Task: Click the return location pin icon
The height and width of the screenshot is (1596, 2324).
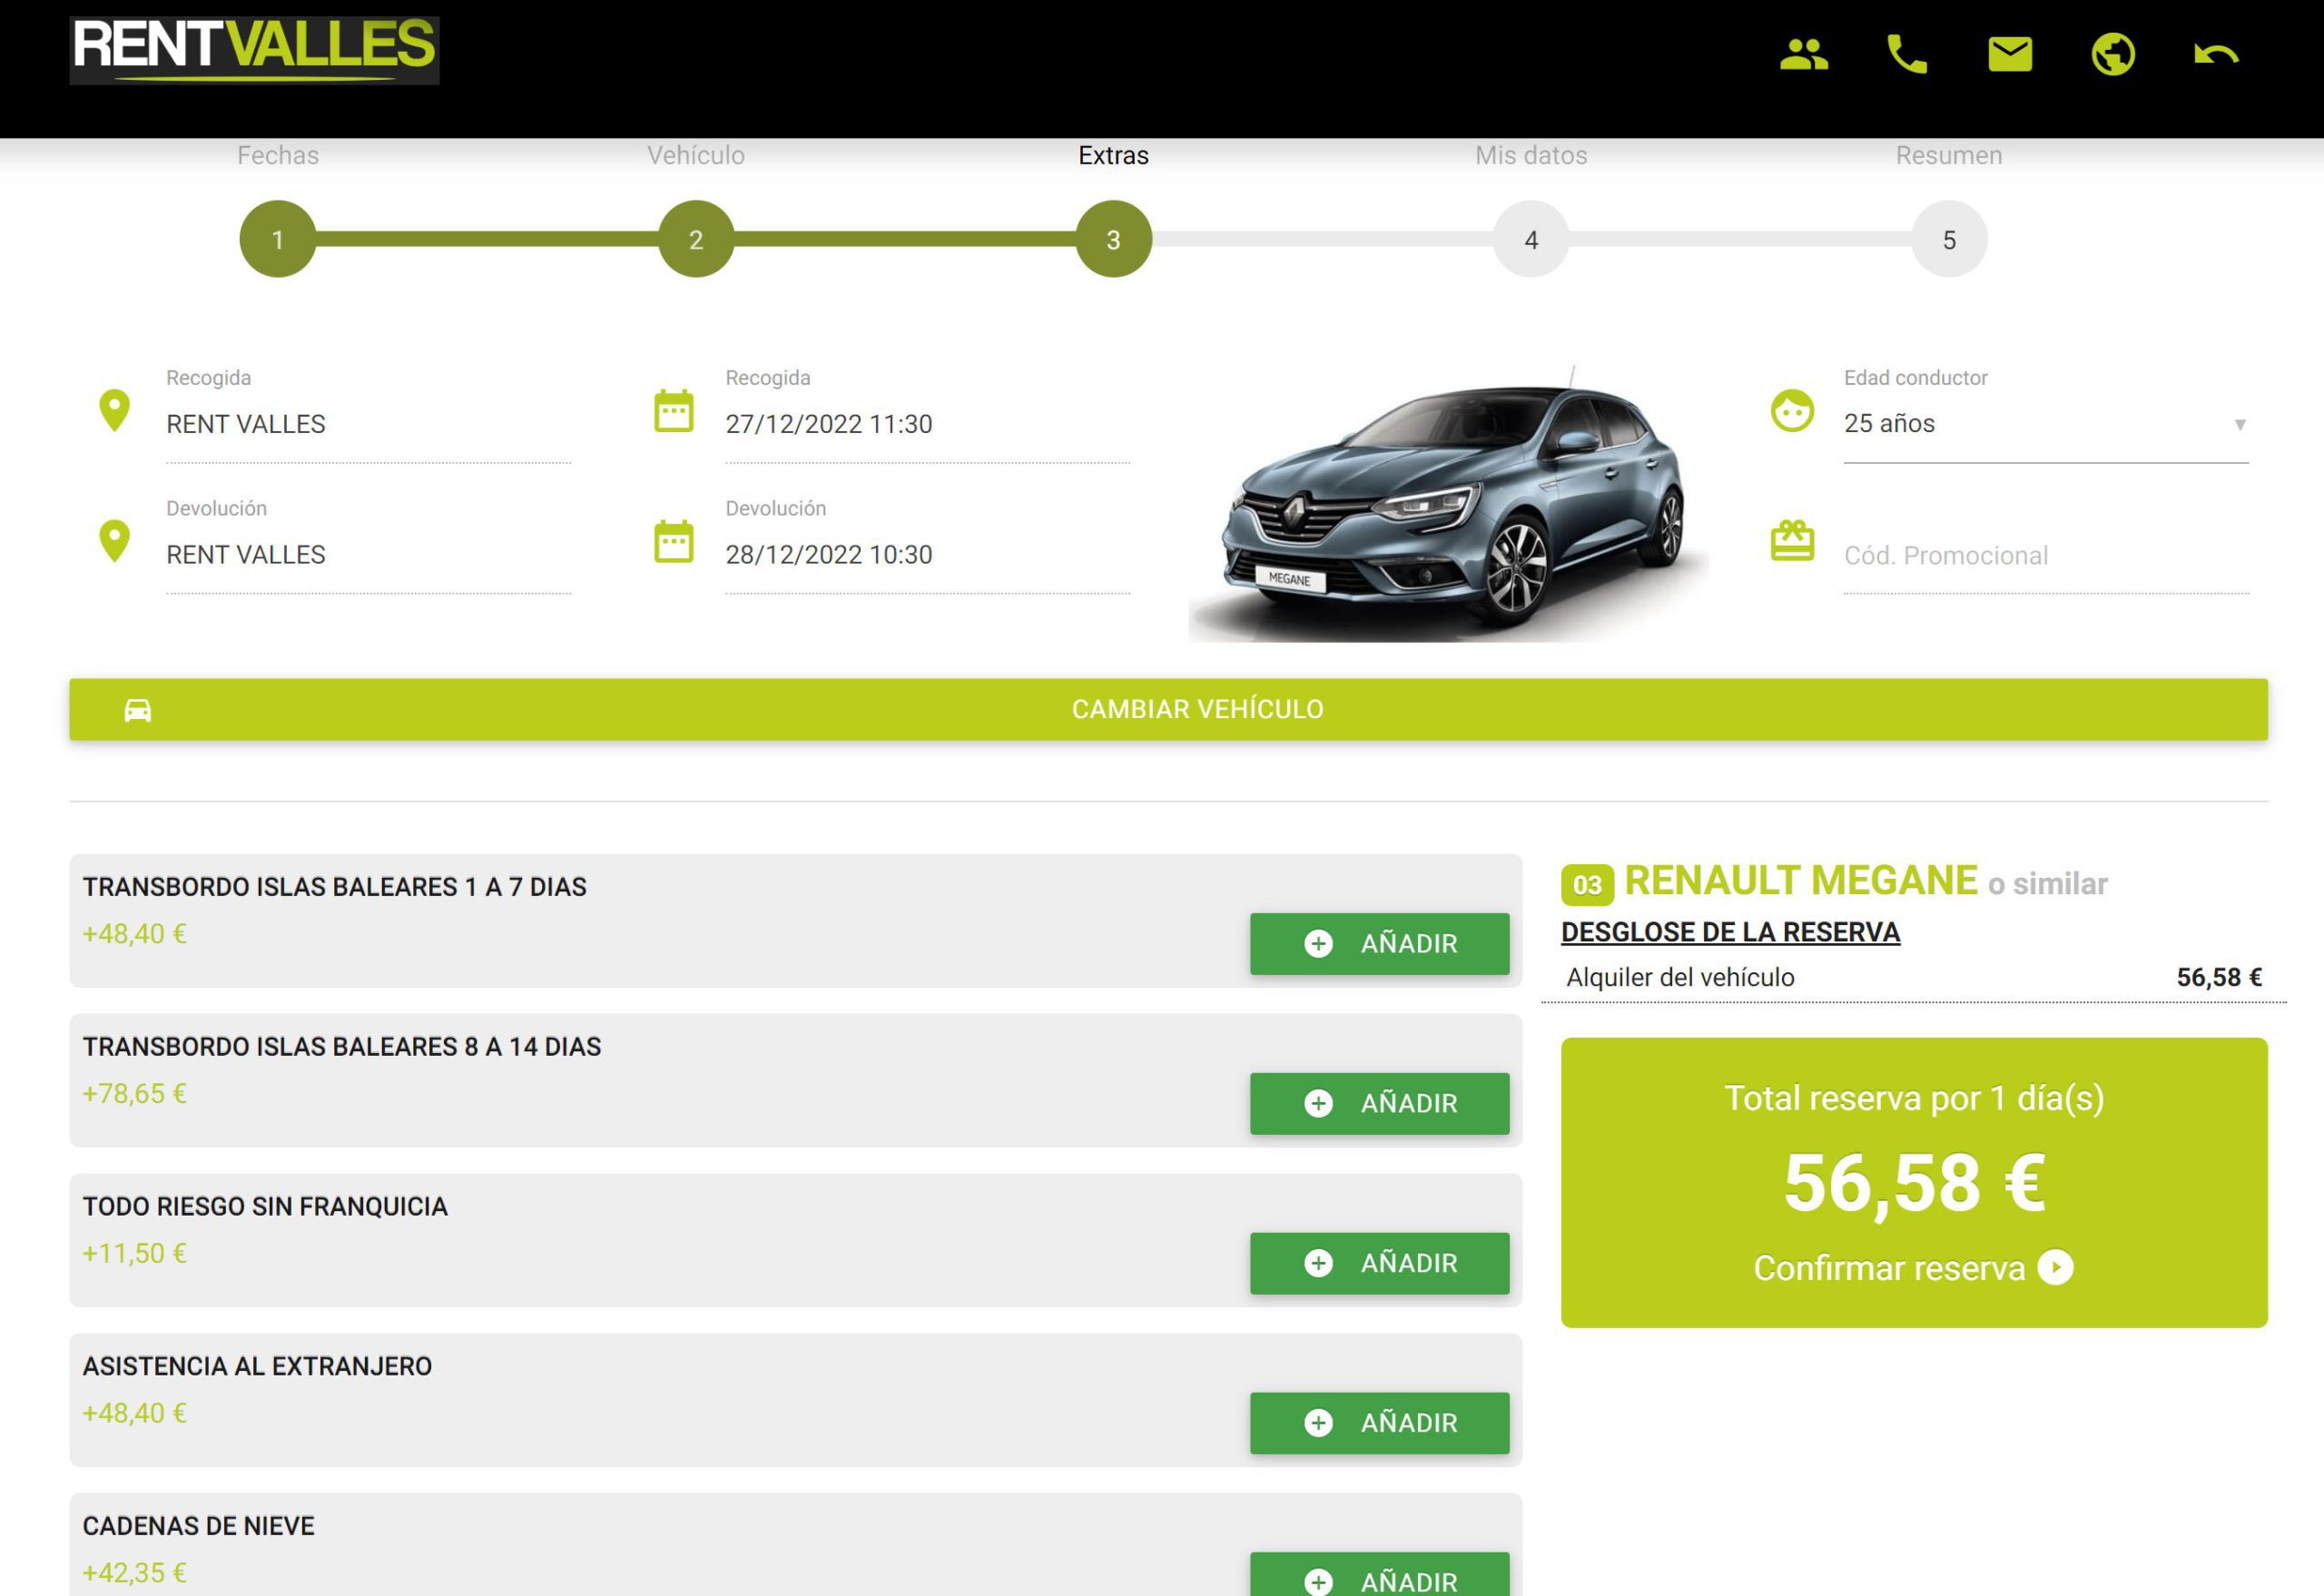Action: click(115, 541)
